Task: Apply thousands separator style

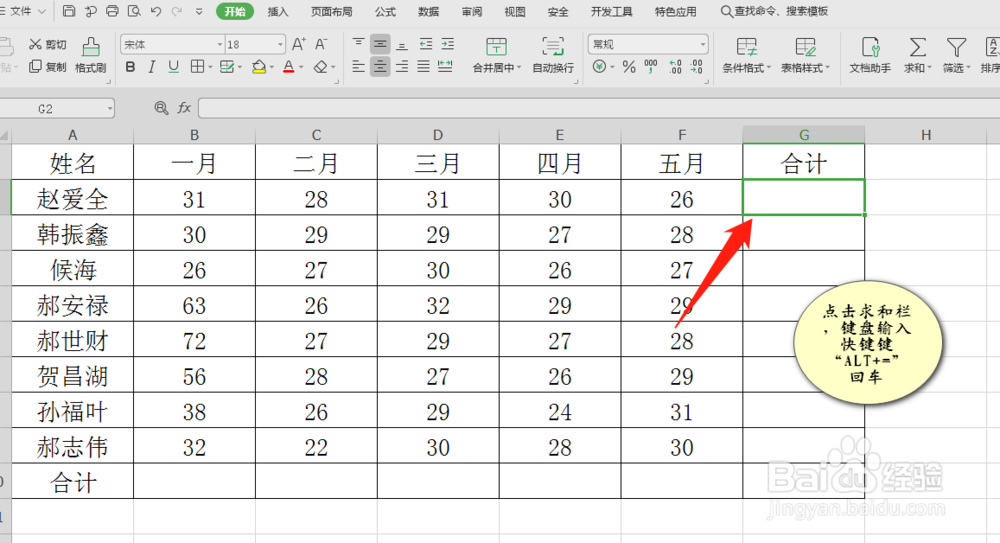Action: coord(651,66)
